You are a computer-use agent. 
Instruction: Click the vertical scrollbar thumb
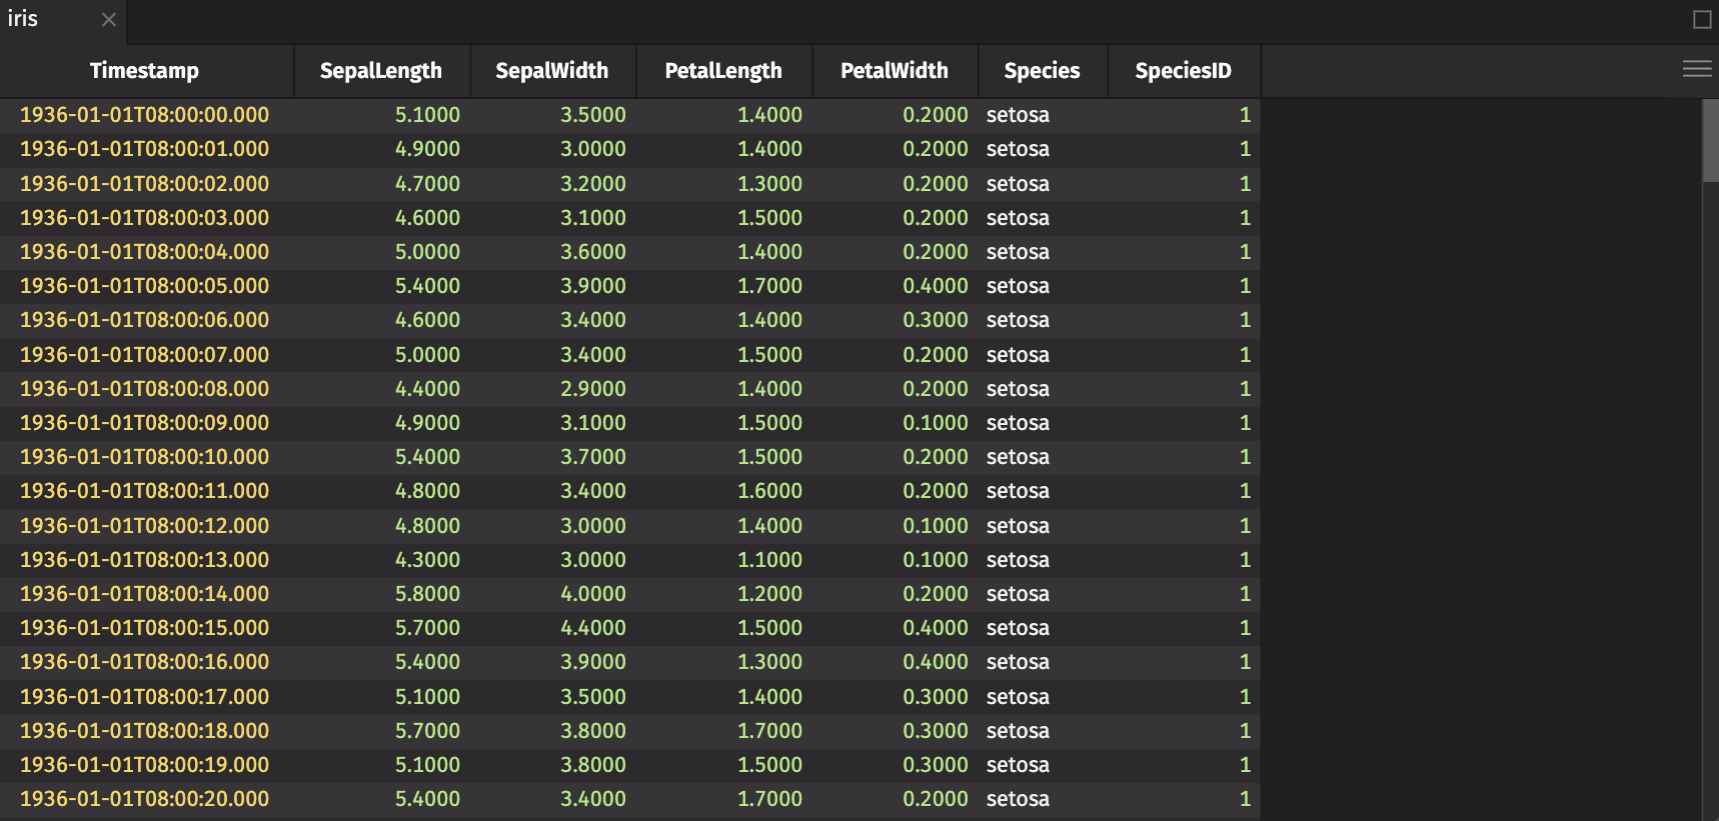click(x=1710, y=141)
